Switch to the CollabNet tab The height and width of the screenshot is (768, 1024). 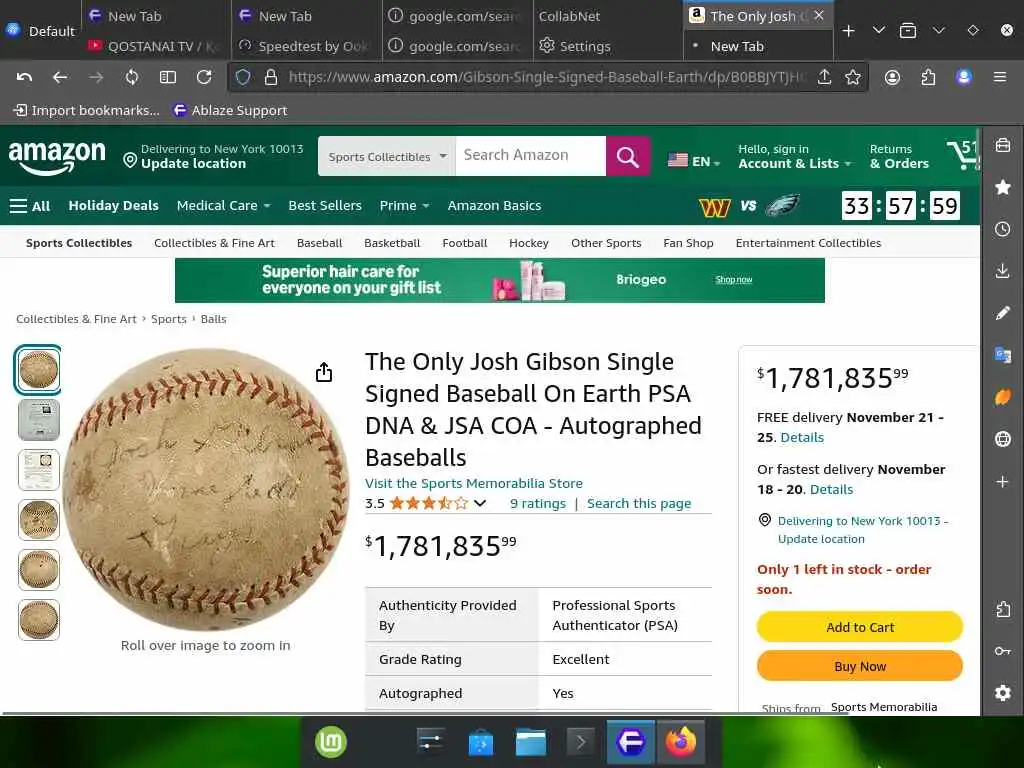coord(608,16)
